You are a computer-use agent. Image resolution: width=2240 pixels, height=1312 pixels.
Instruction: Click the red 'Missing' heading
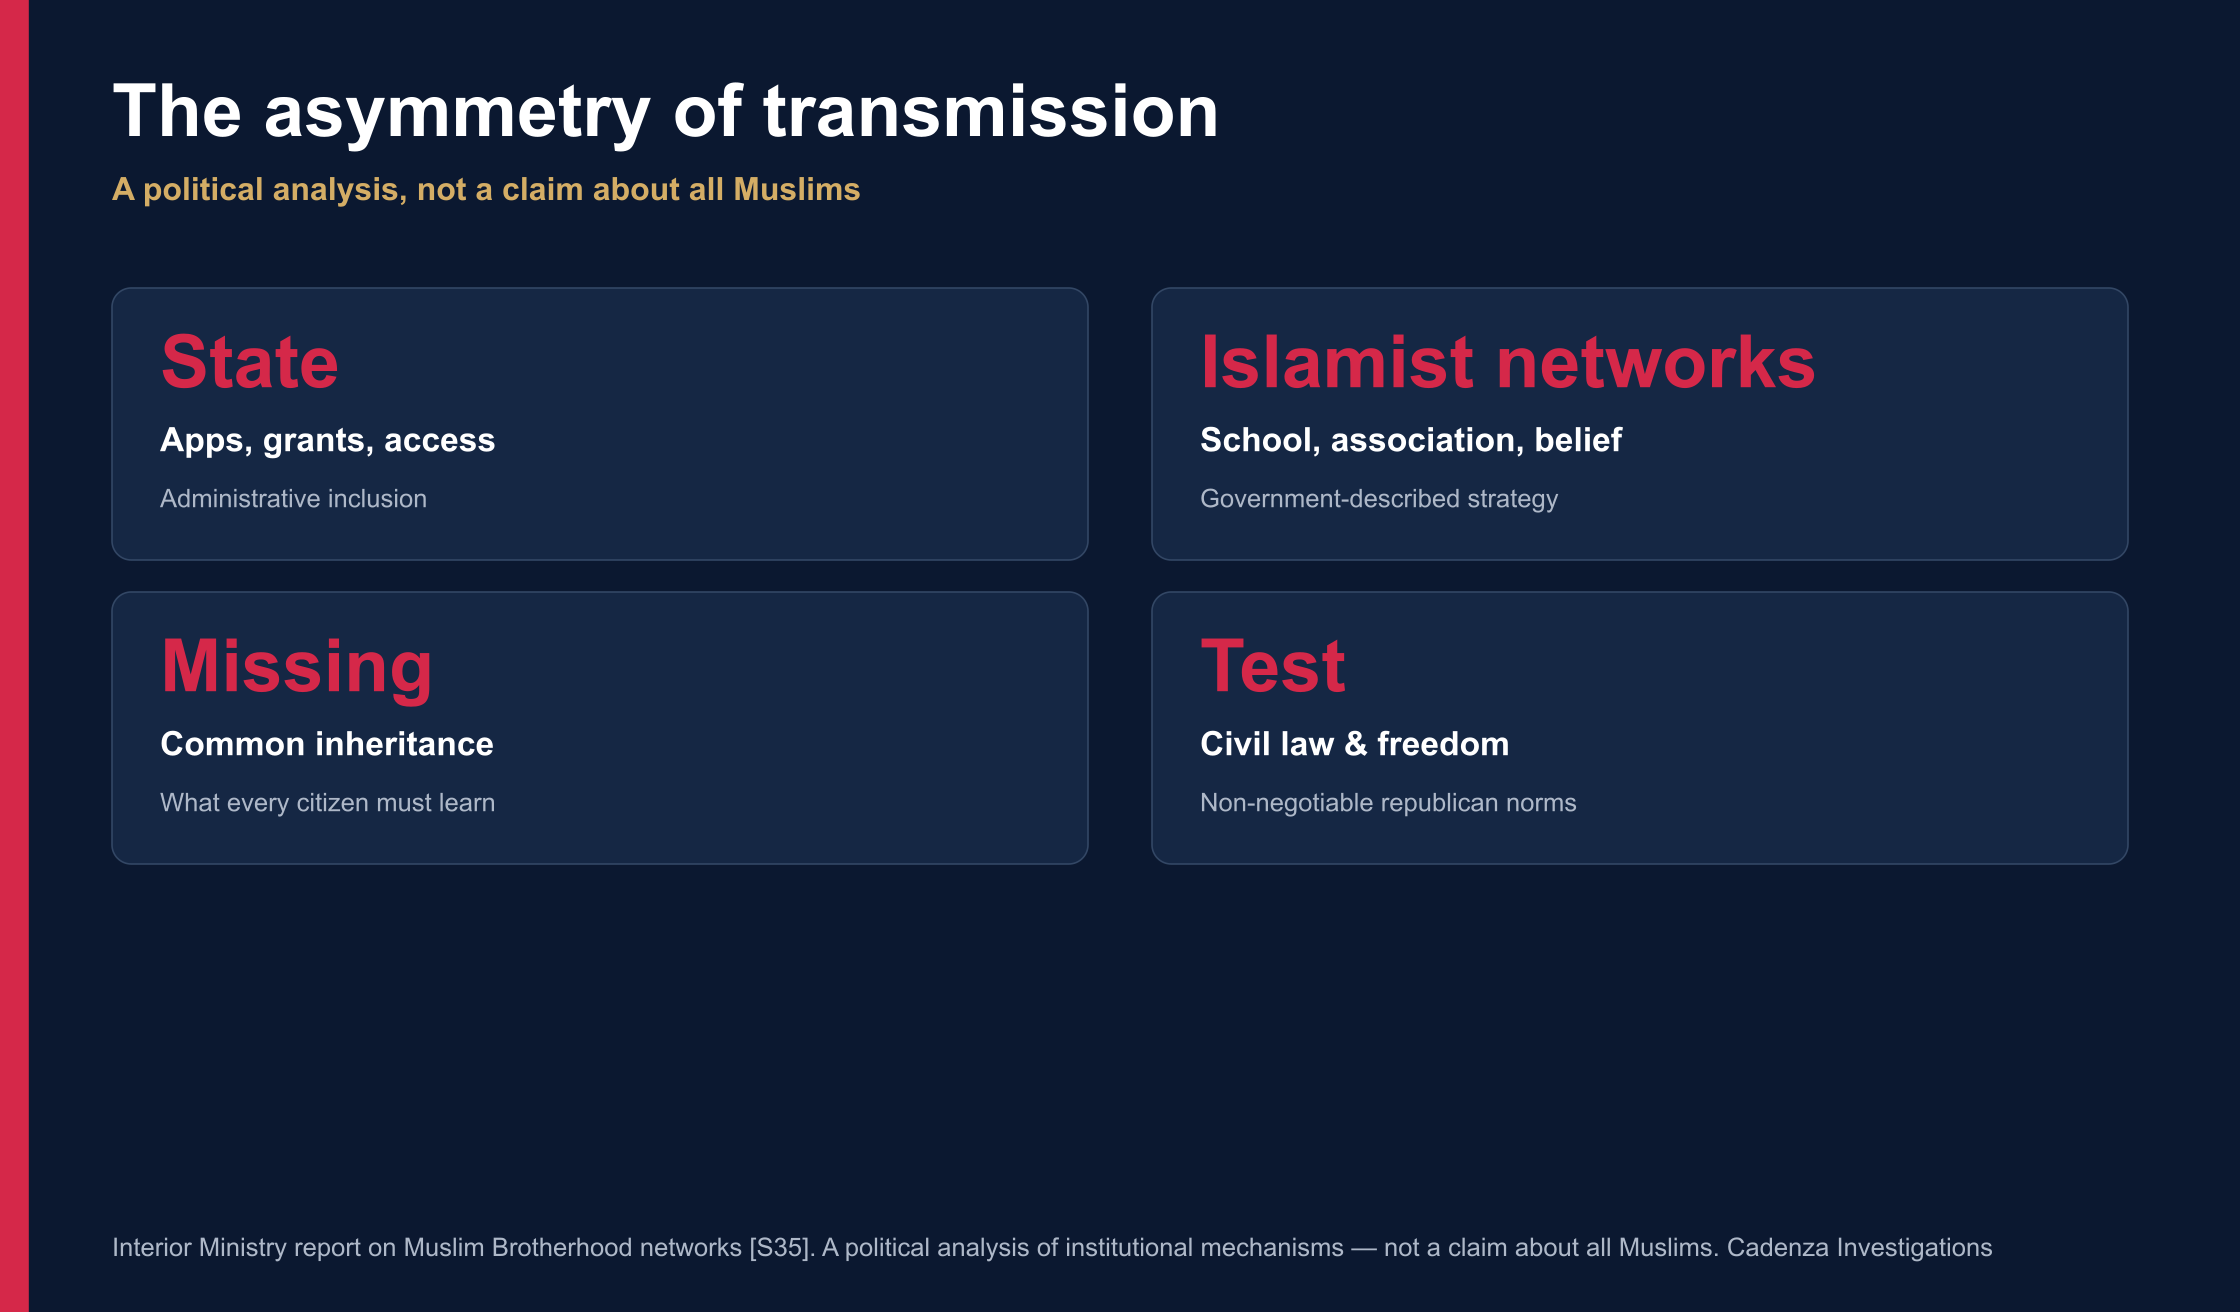pyautogui.click(x=296, y=667)
